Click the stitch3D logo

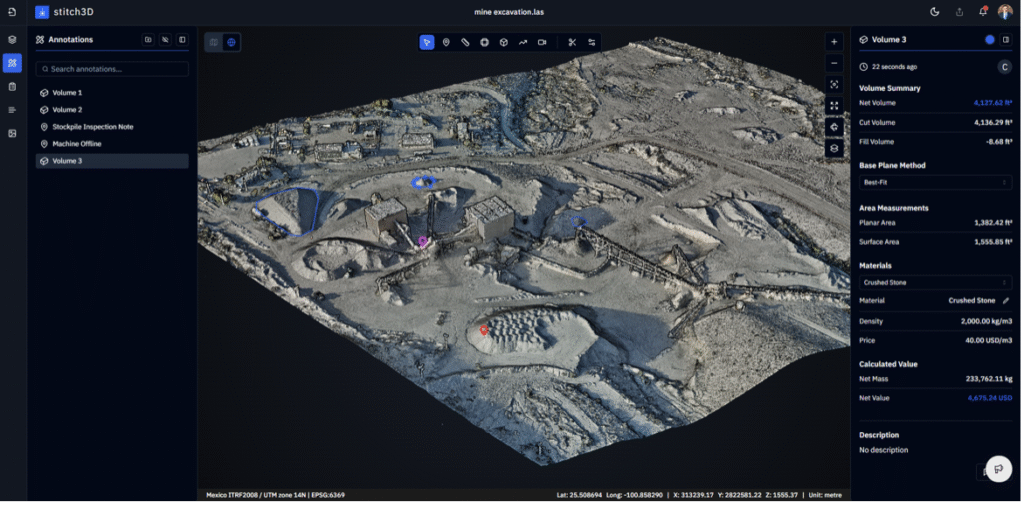(x=64, y=12)
